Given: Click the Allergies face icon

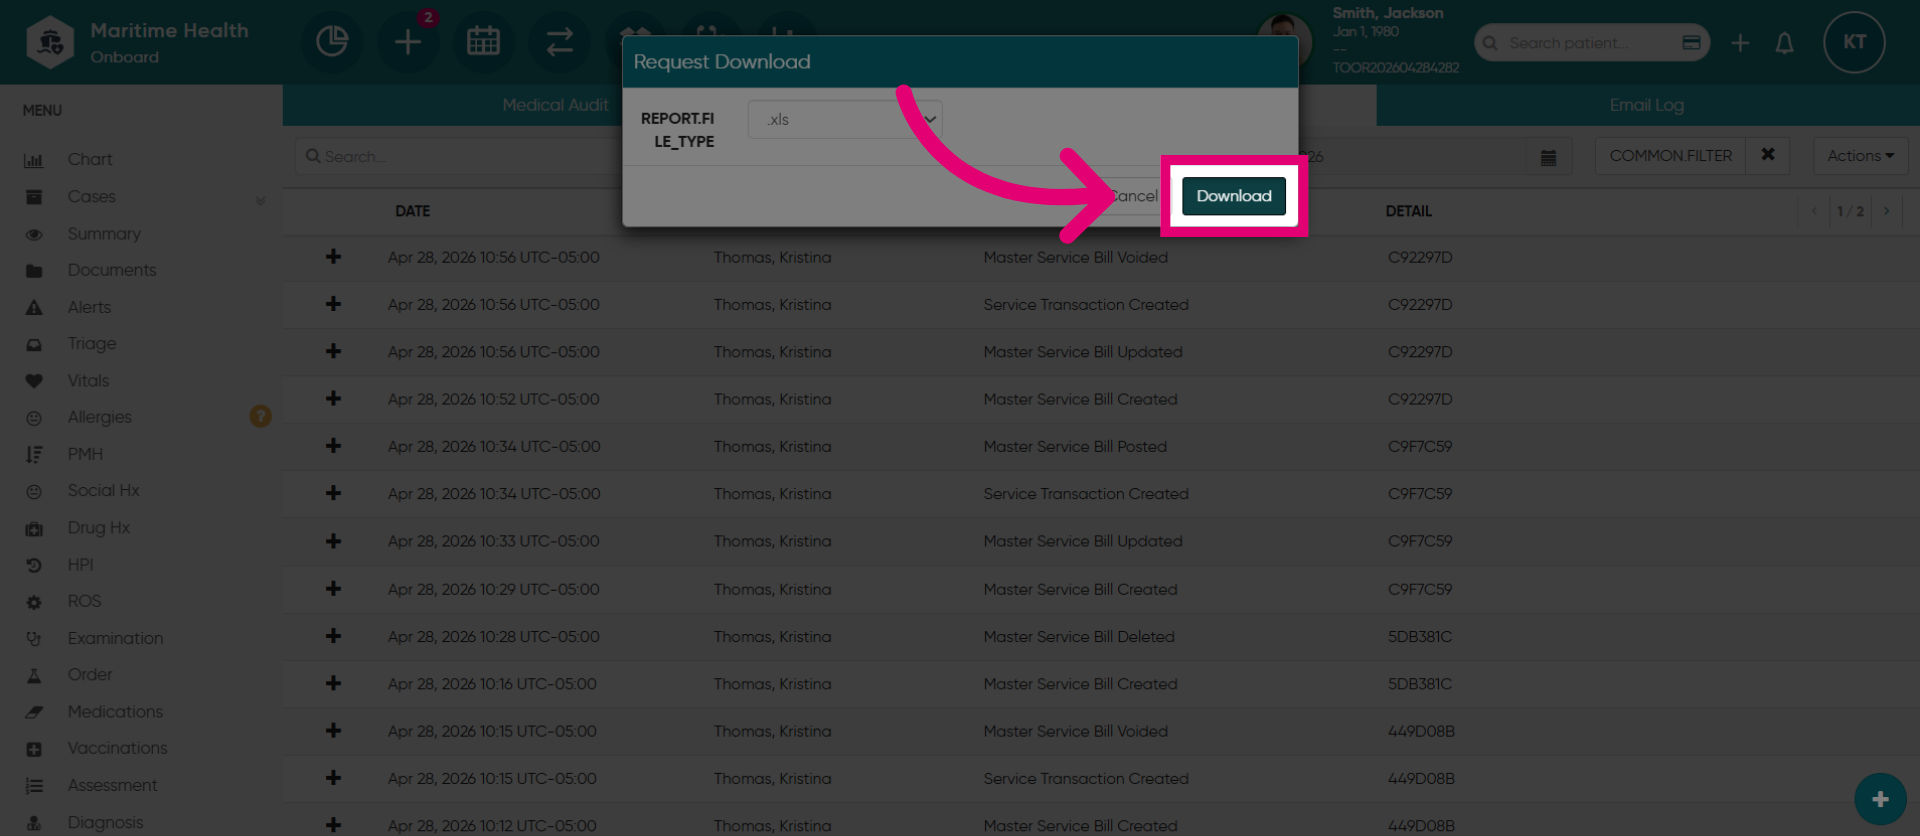Looking at the screenshot, I should pos(34,418).
